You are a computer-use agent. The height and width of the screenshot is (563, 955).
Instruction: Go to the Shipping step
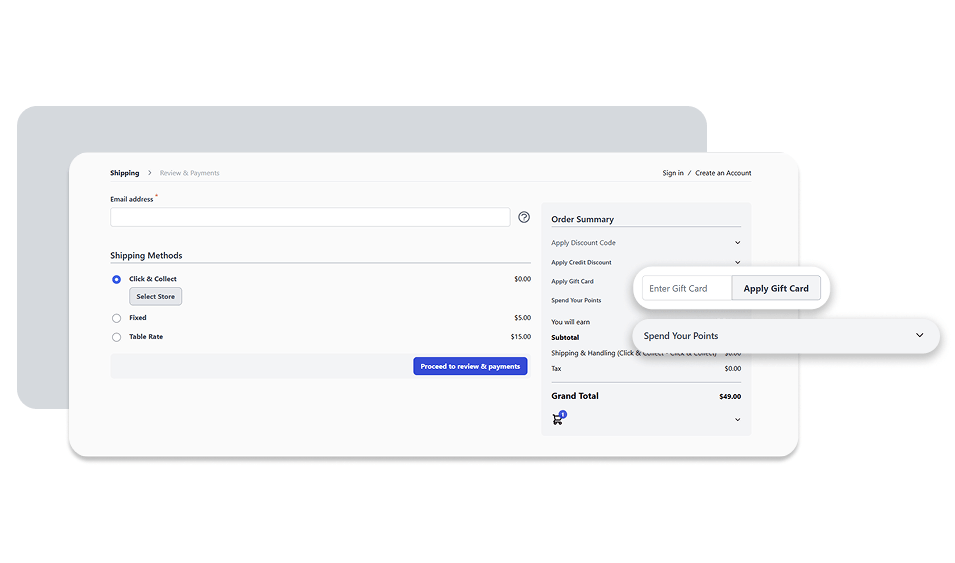(x=125, y=173)
